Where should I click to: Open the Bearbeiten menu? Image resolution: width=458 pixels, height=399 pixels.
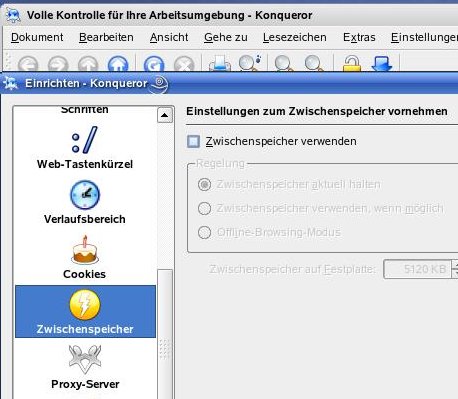click(x=106, y=37)
